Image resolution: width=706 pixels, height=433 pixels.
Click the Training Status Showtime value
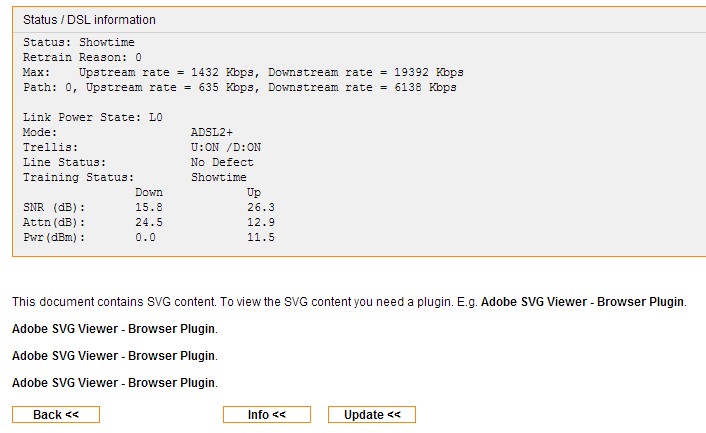[x=218, y=177]
